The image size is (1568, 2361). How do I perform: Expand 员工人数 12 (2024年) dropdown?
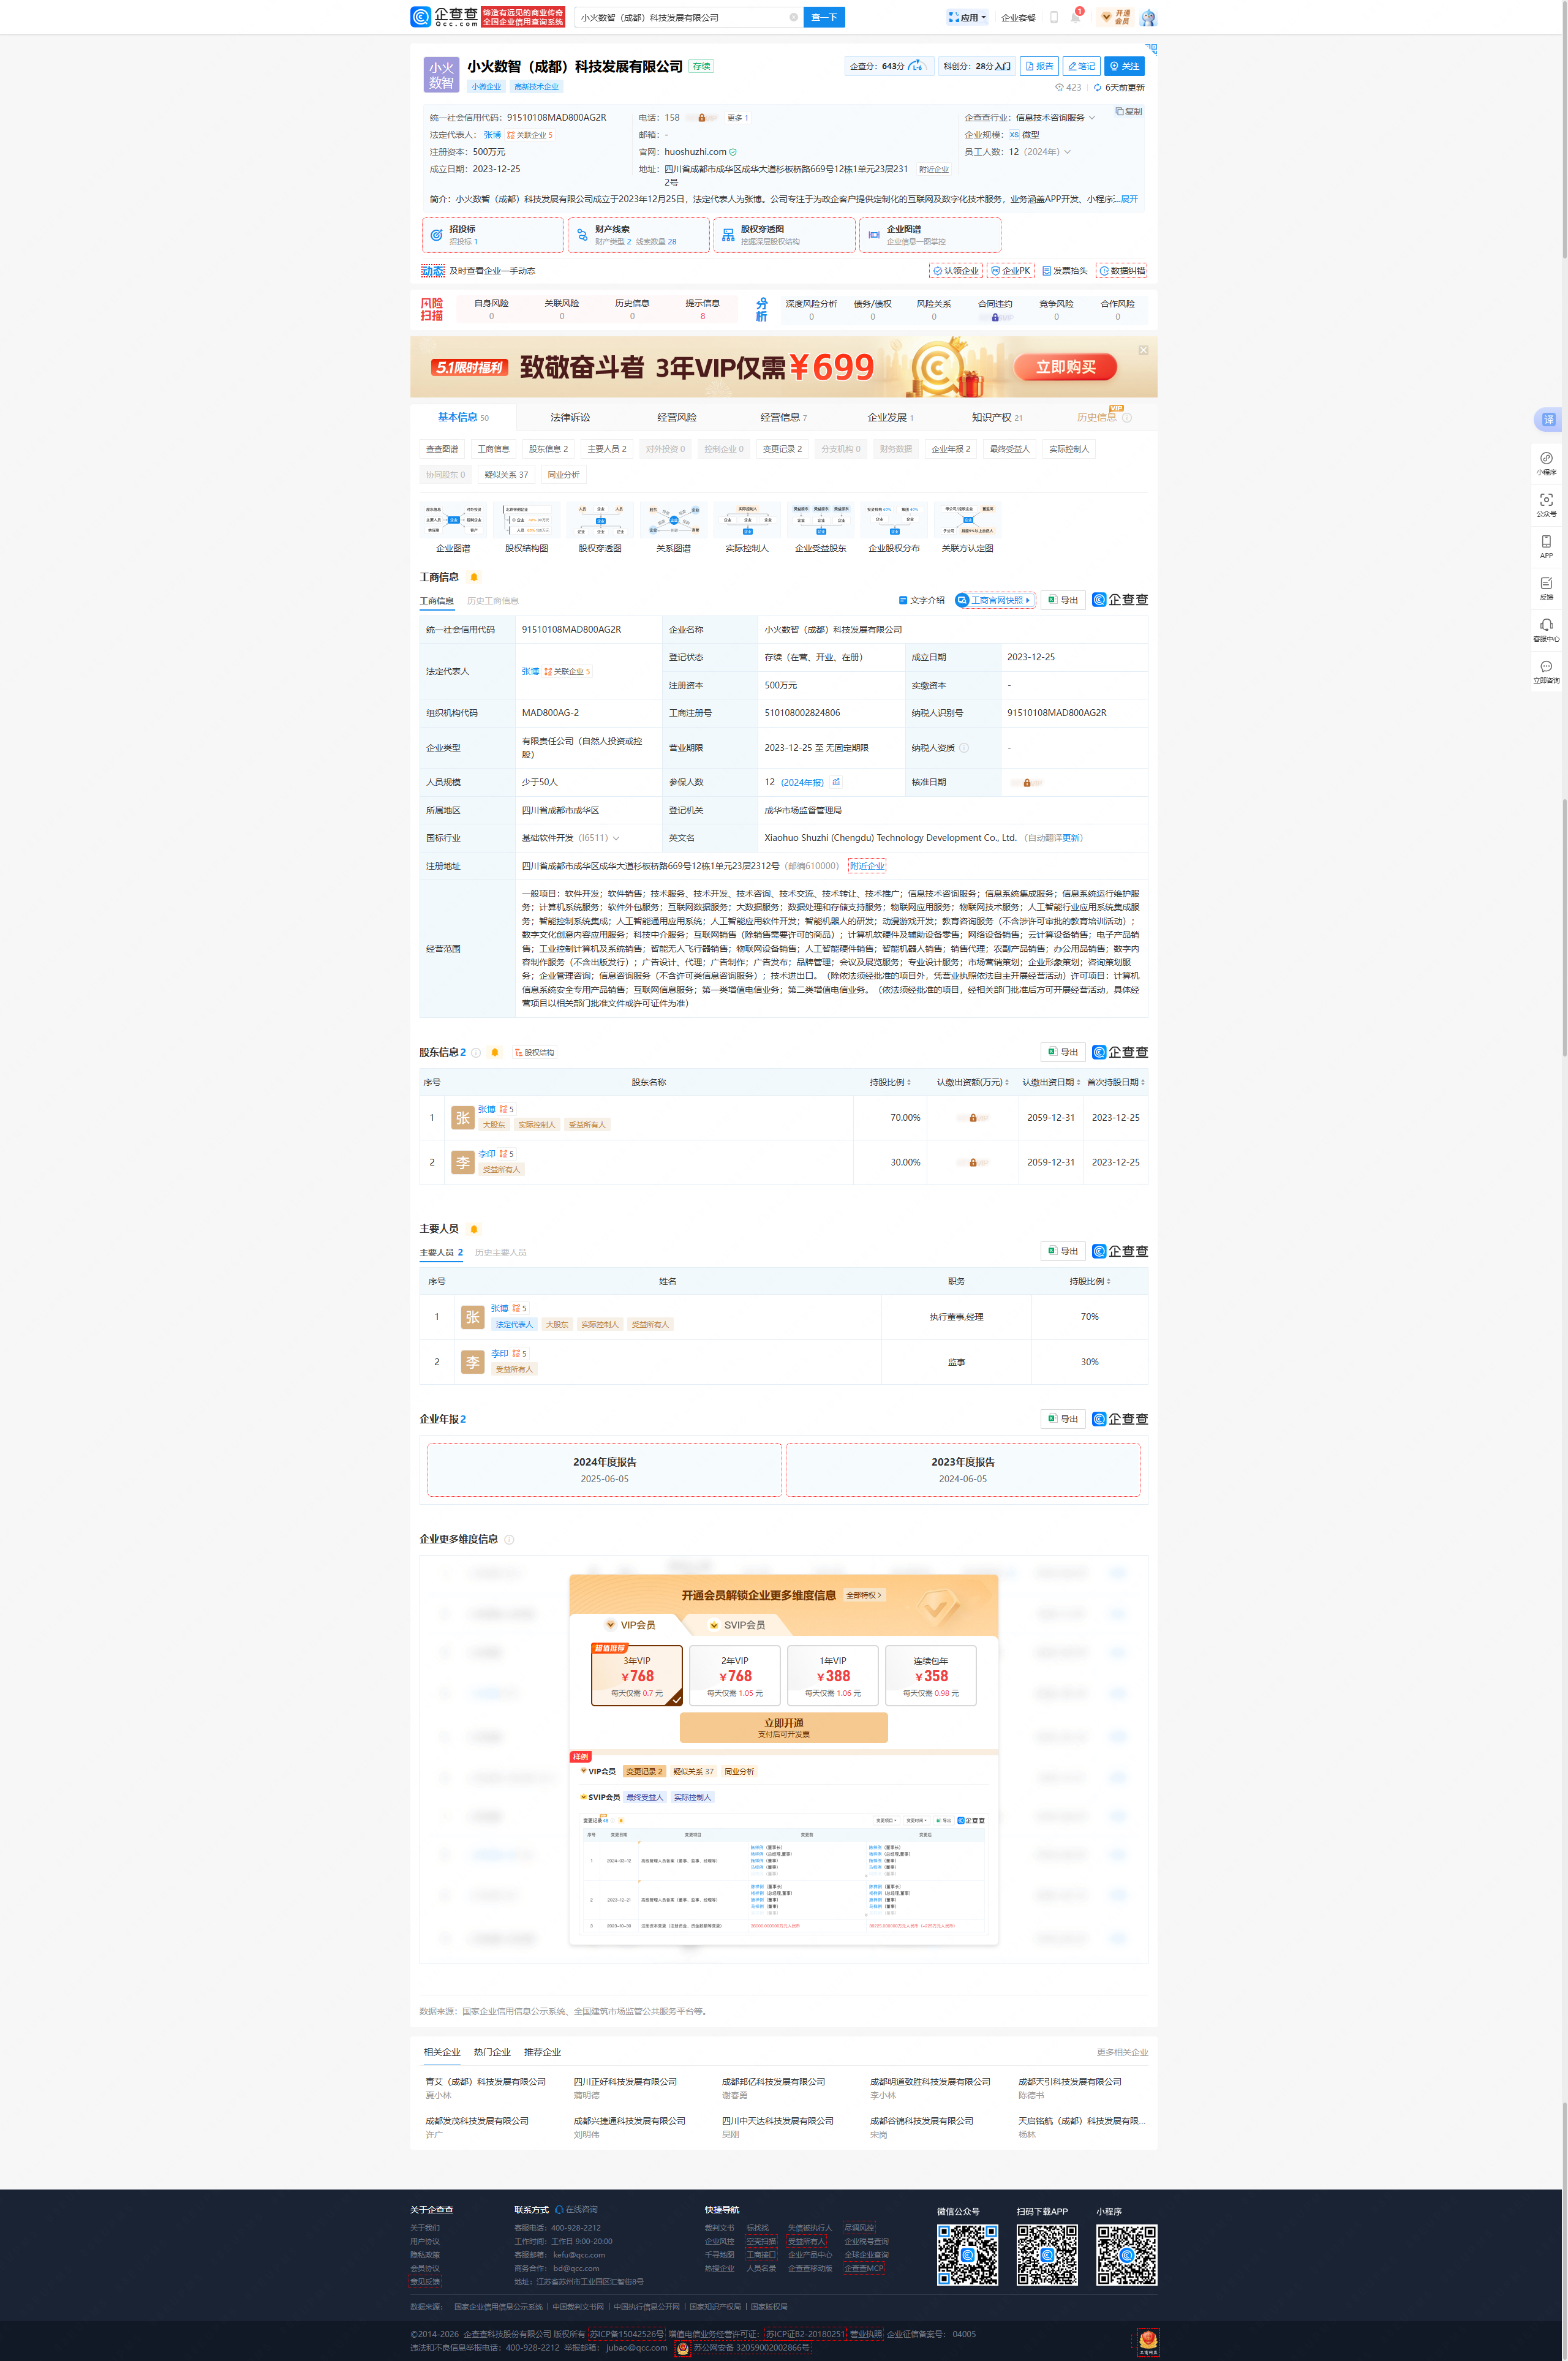click(x=1067, y=152)
